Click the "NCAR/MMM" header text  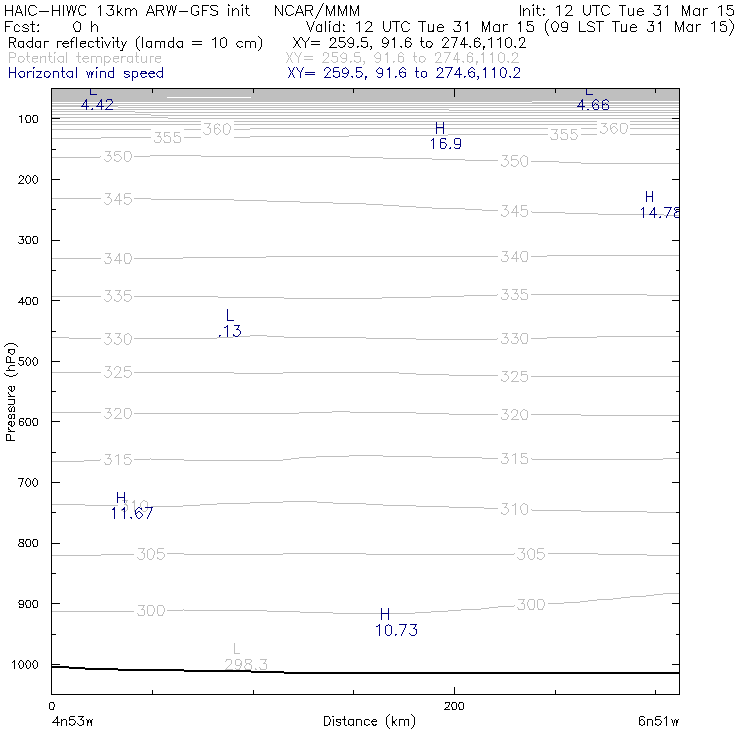pos(317,10)
